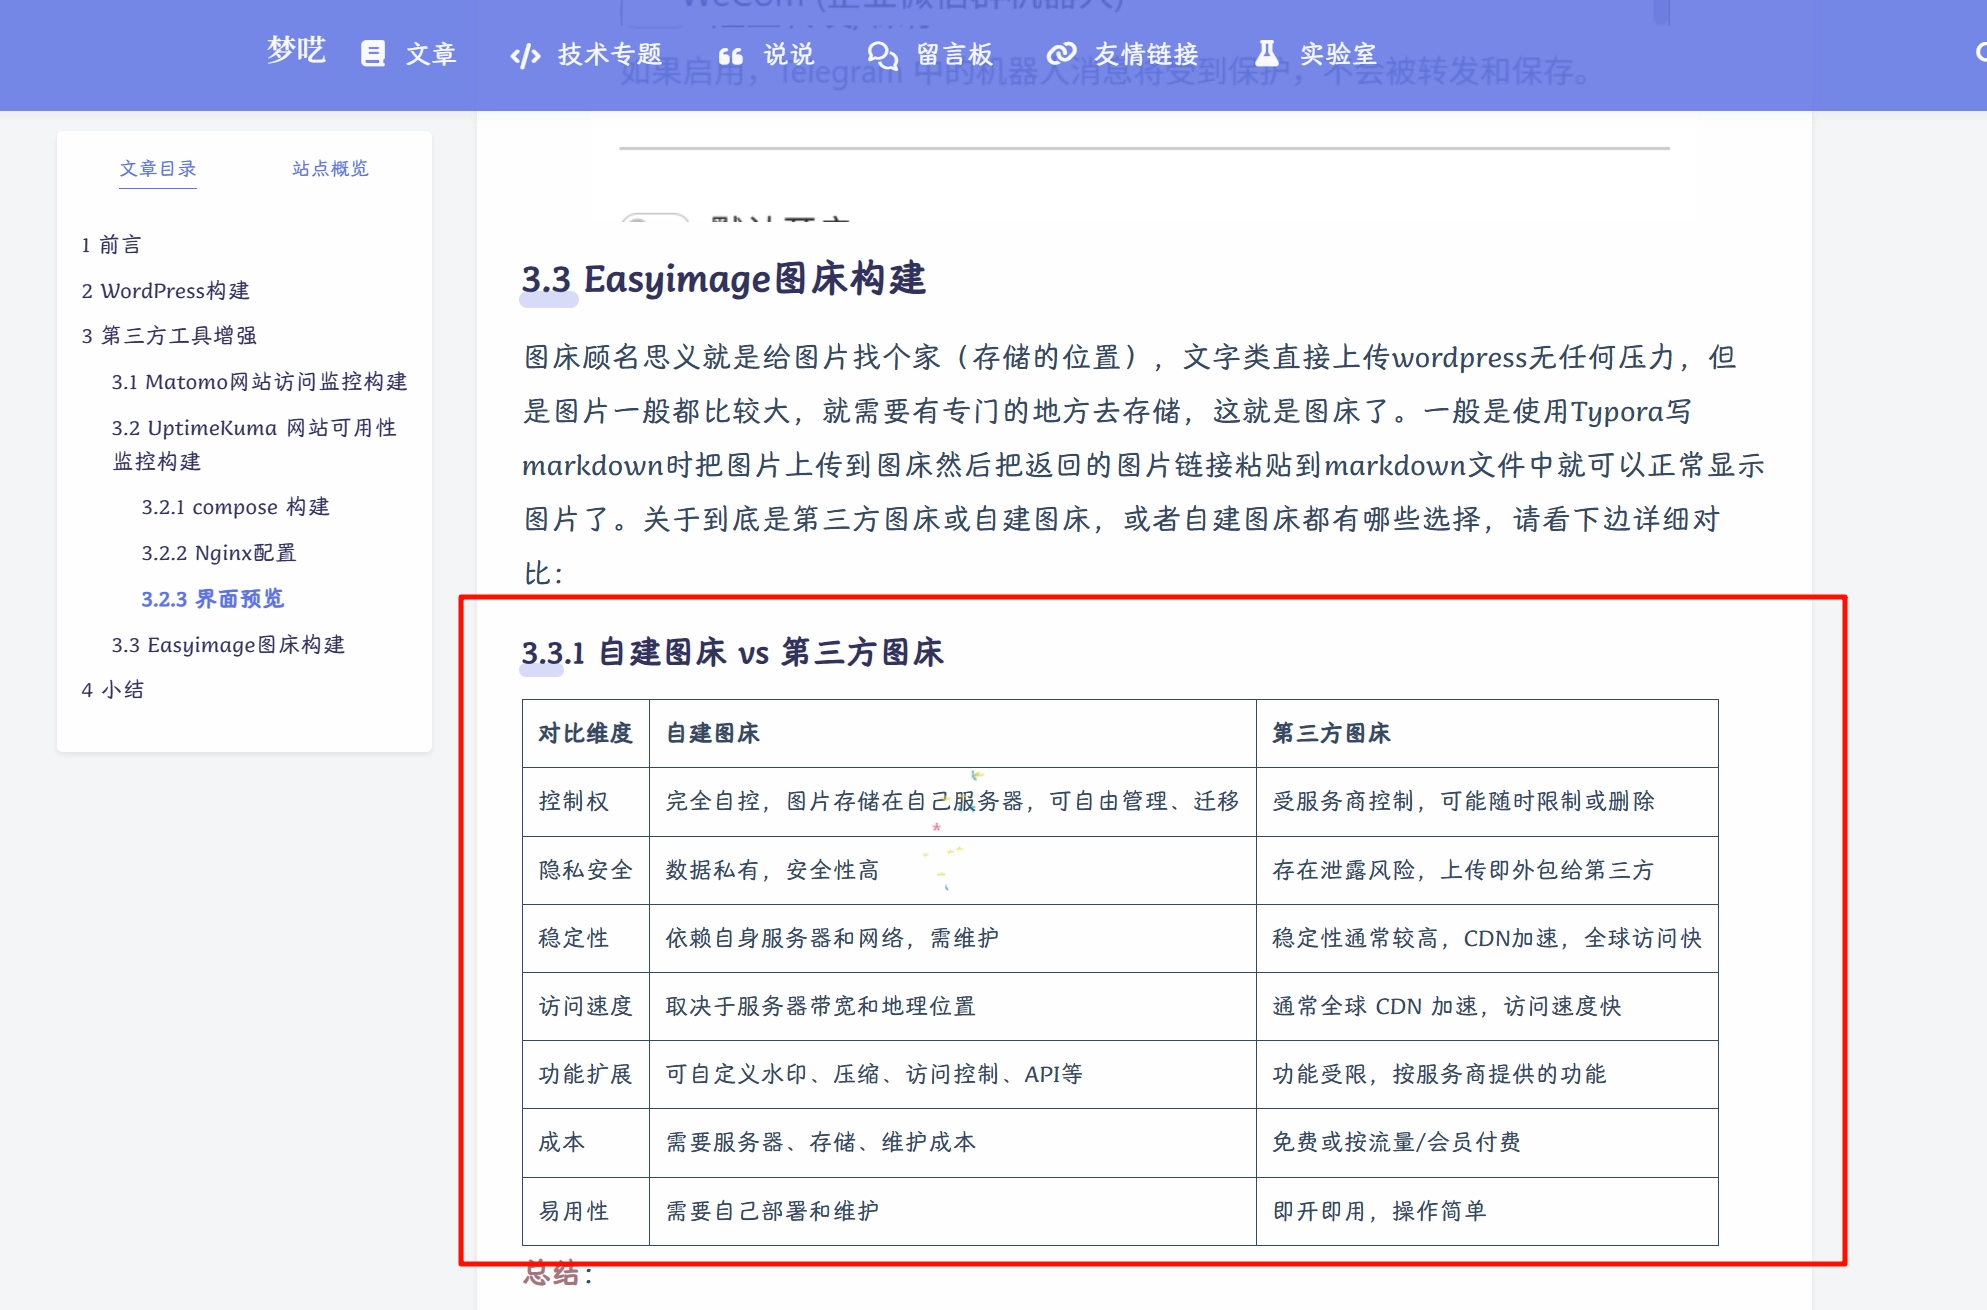Jump to 4 小结 section
The image size is (1987, 1310).
[113, 690]
